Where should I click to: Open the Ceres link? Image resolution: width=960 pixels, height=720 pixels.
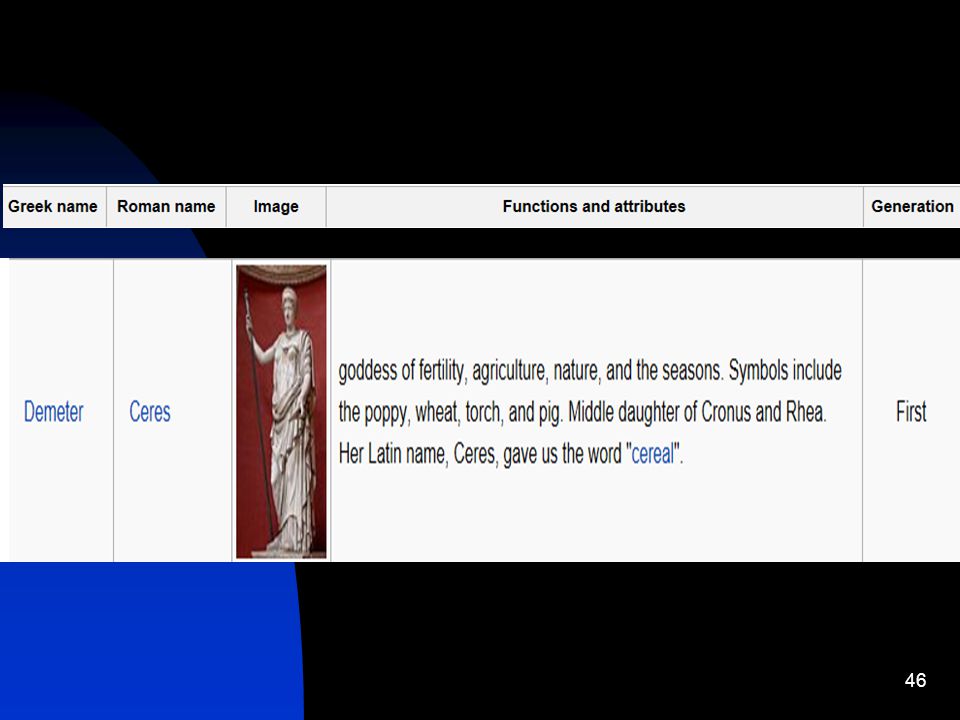tap(149, 411)
